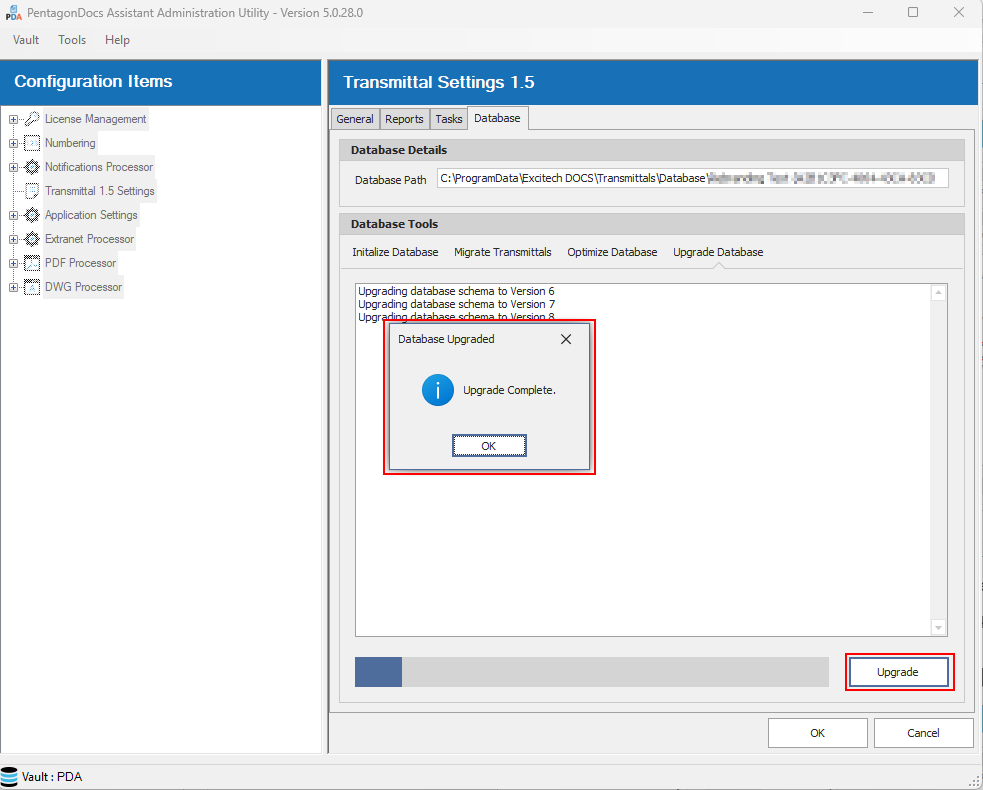Click the Extranet Processor icon
Screen dimensions: 983x790
[32, 239]
